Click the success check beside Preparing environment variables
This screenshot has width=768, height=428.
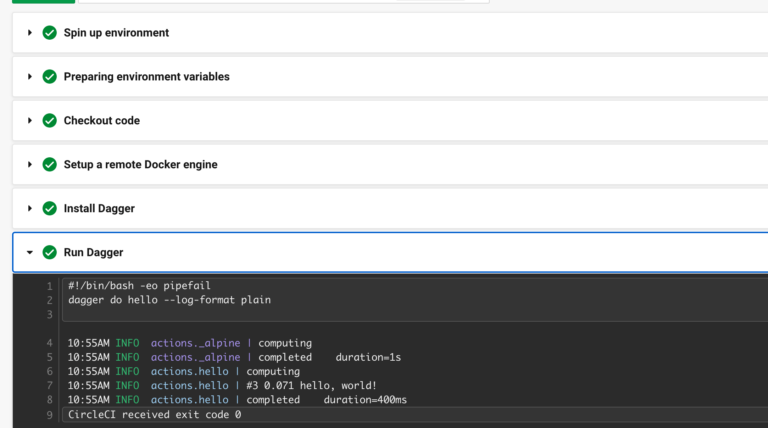click(49, 77)
